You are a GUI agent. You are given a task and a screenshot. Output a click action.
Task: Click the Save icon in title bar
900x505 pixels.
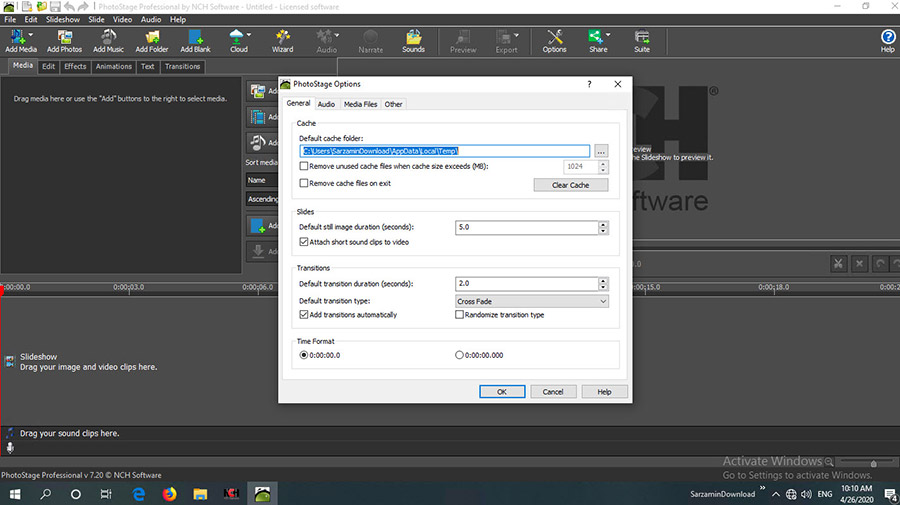[x=55, y=6]
